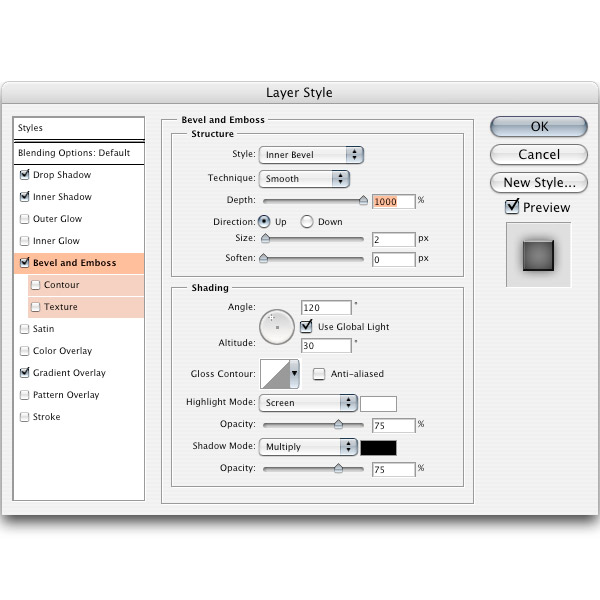The height and width of the screenshot is (600, 600).
Task: Select the Drop Shadow label in the styles list
Action: 62,175
